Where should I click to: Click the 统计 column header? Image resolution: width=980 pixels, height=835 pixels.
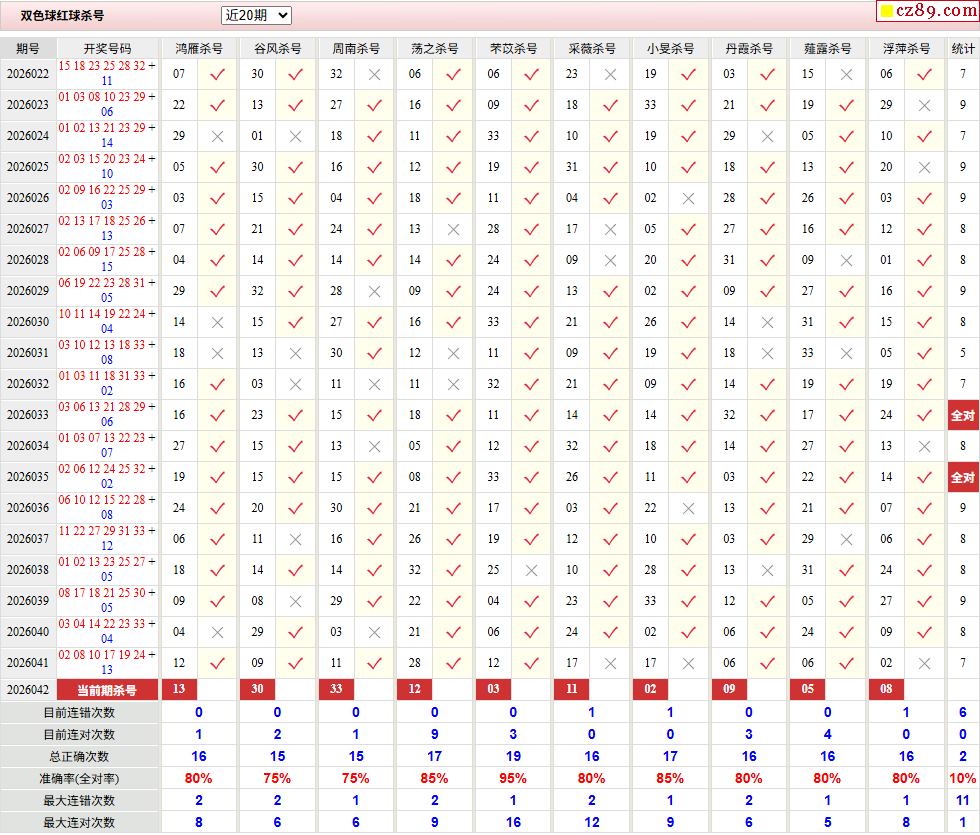tap(962, 48)
